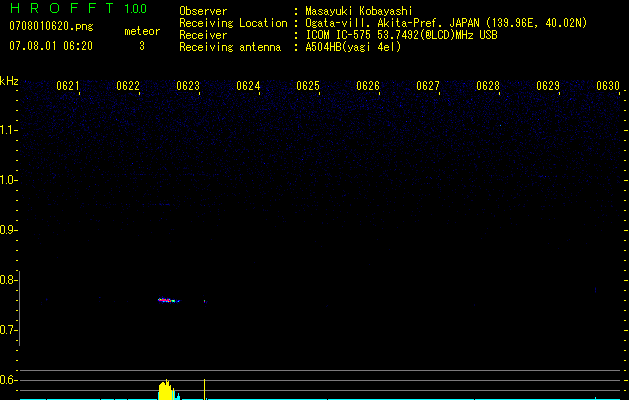Click the 0628 time marker

click(x=488, y=86)
